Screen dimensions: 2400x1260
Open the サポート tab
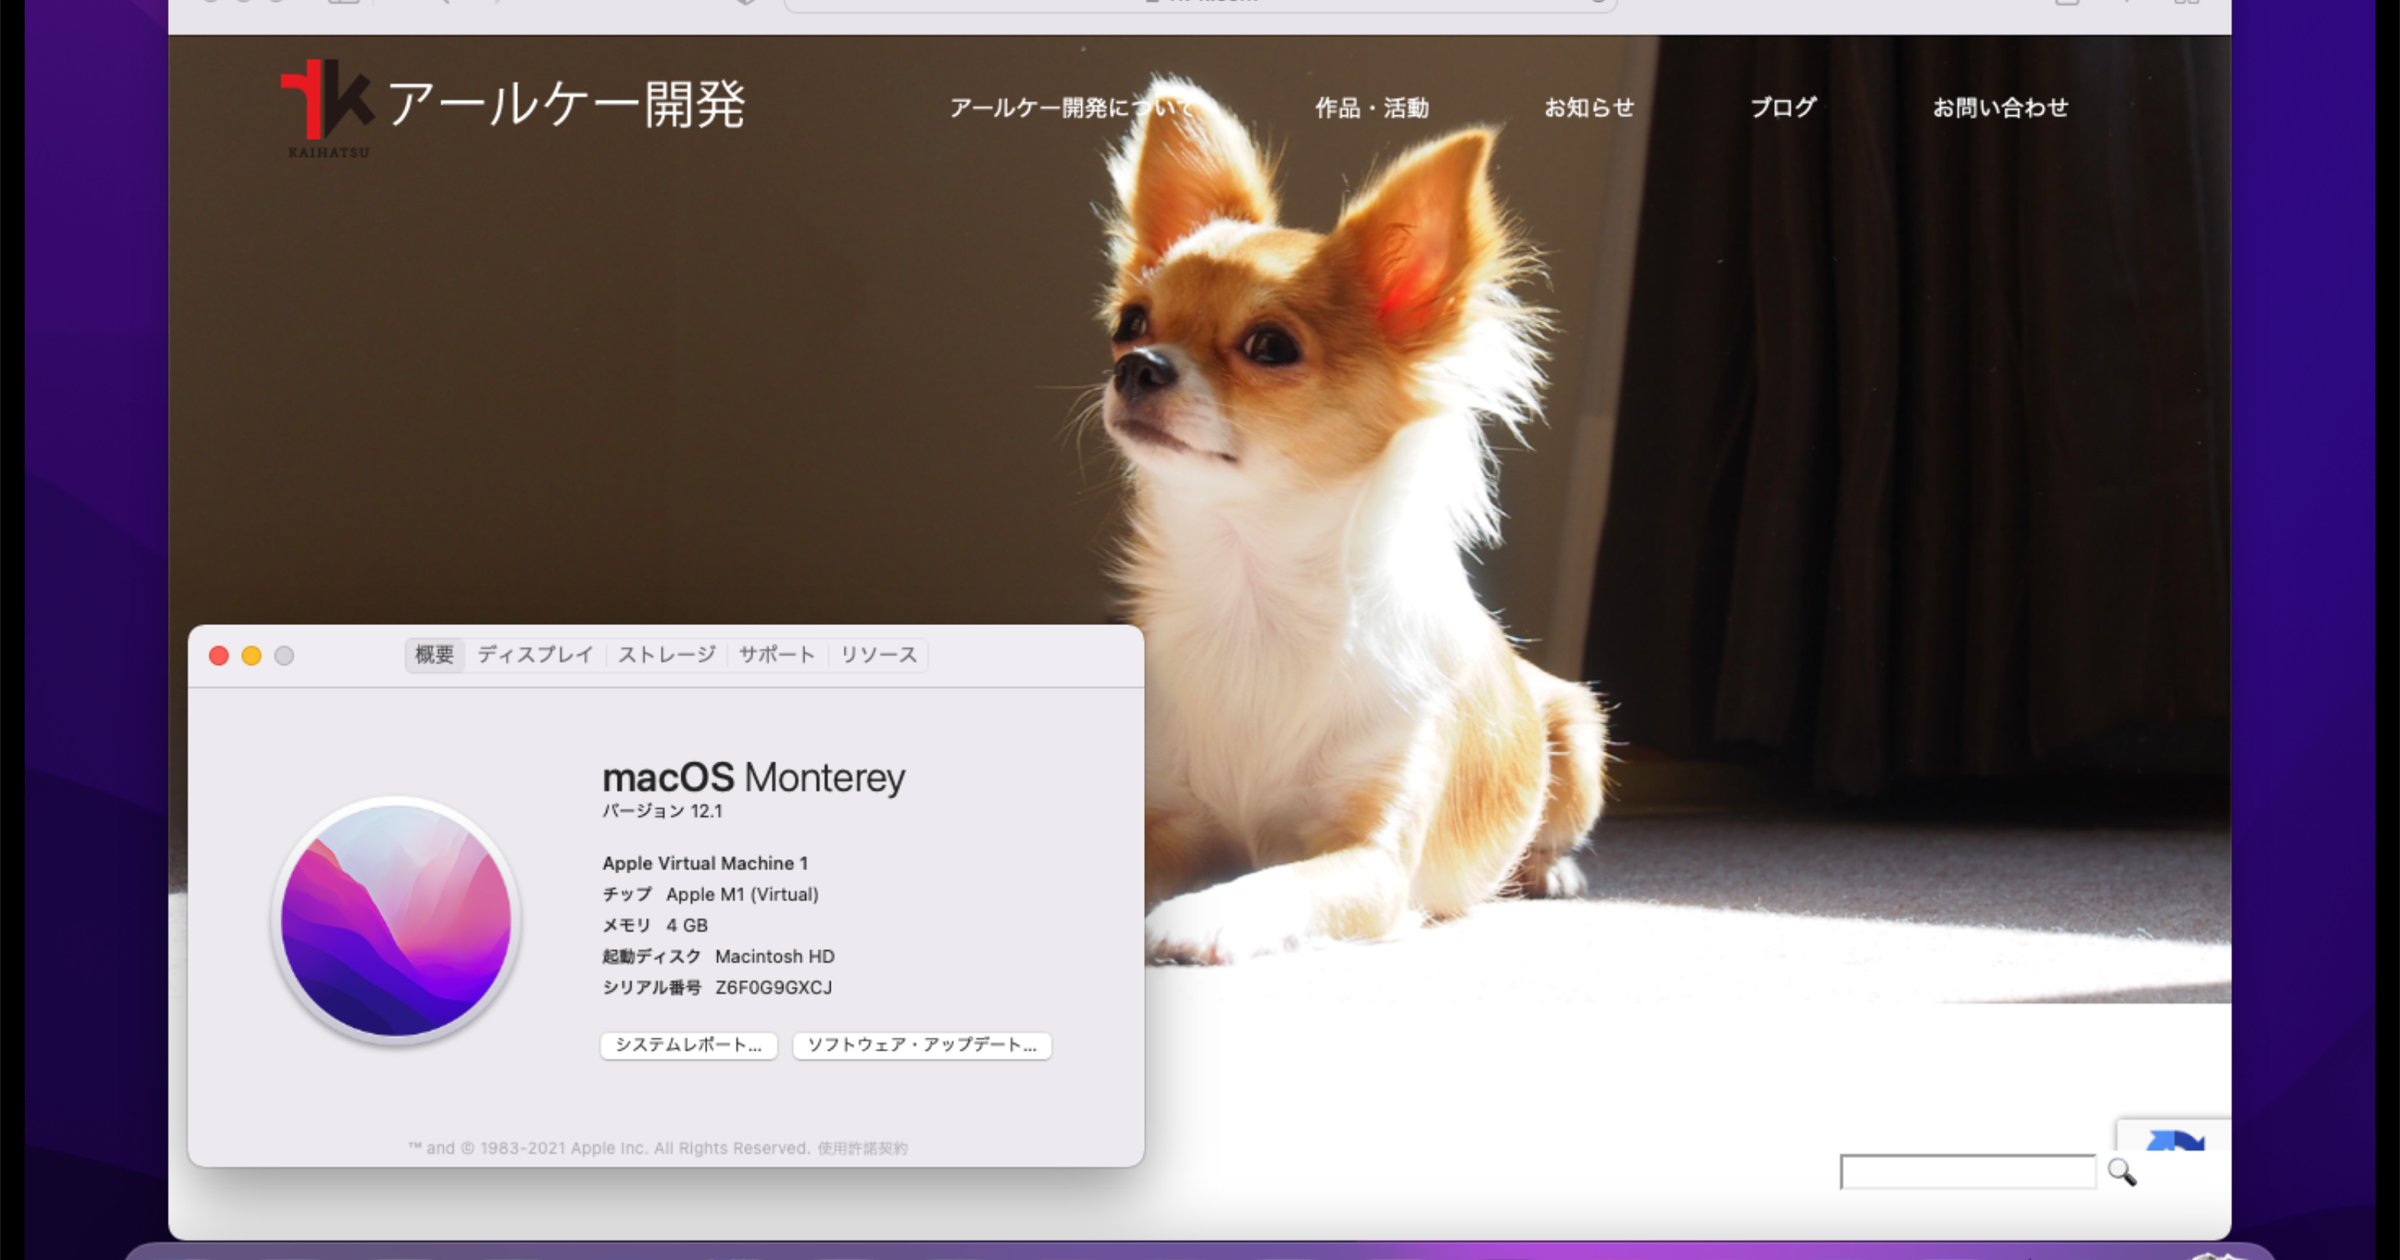point(777,655)
